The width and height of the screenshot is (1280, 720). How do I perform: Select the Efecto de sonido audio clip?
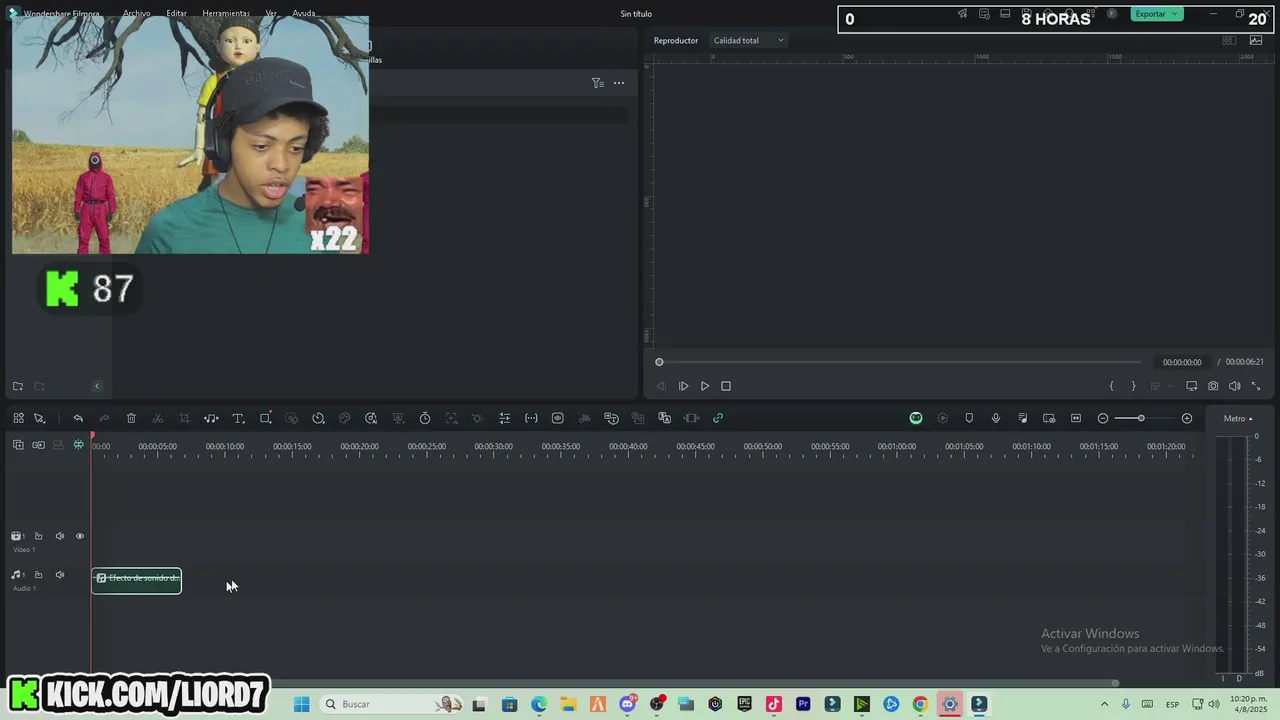[137, 580]
